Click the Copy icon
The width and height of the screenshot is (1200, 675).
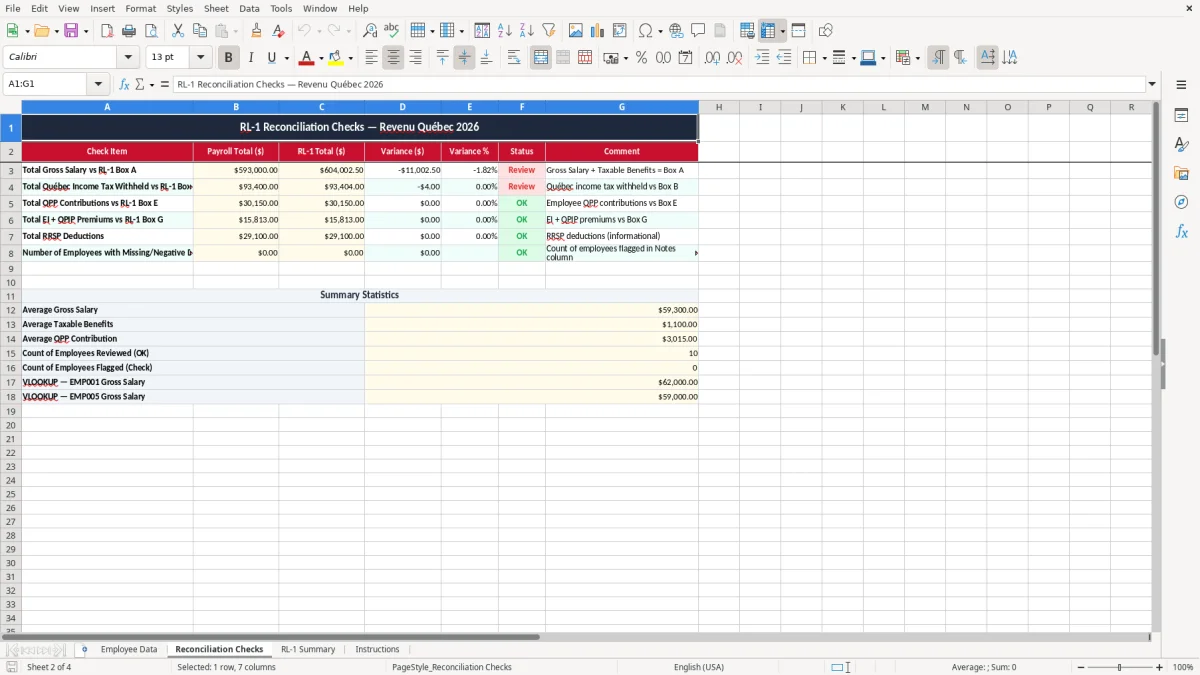[200, 31]
